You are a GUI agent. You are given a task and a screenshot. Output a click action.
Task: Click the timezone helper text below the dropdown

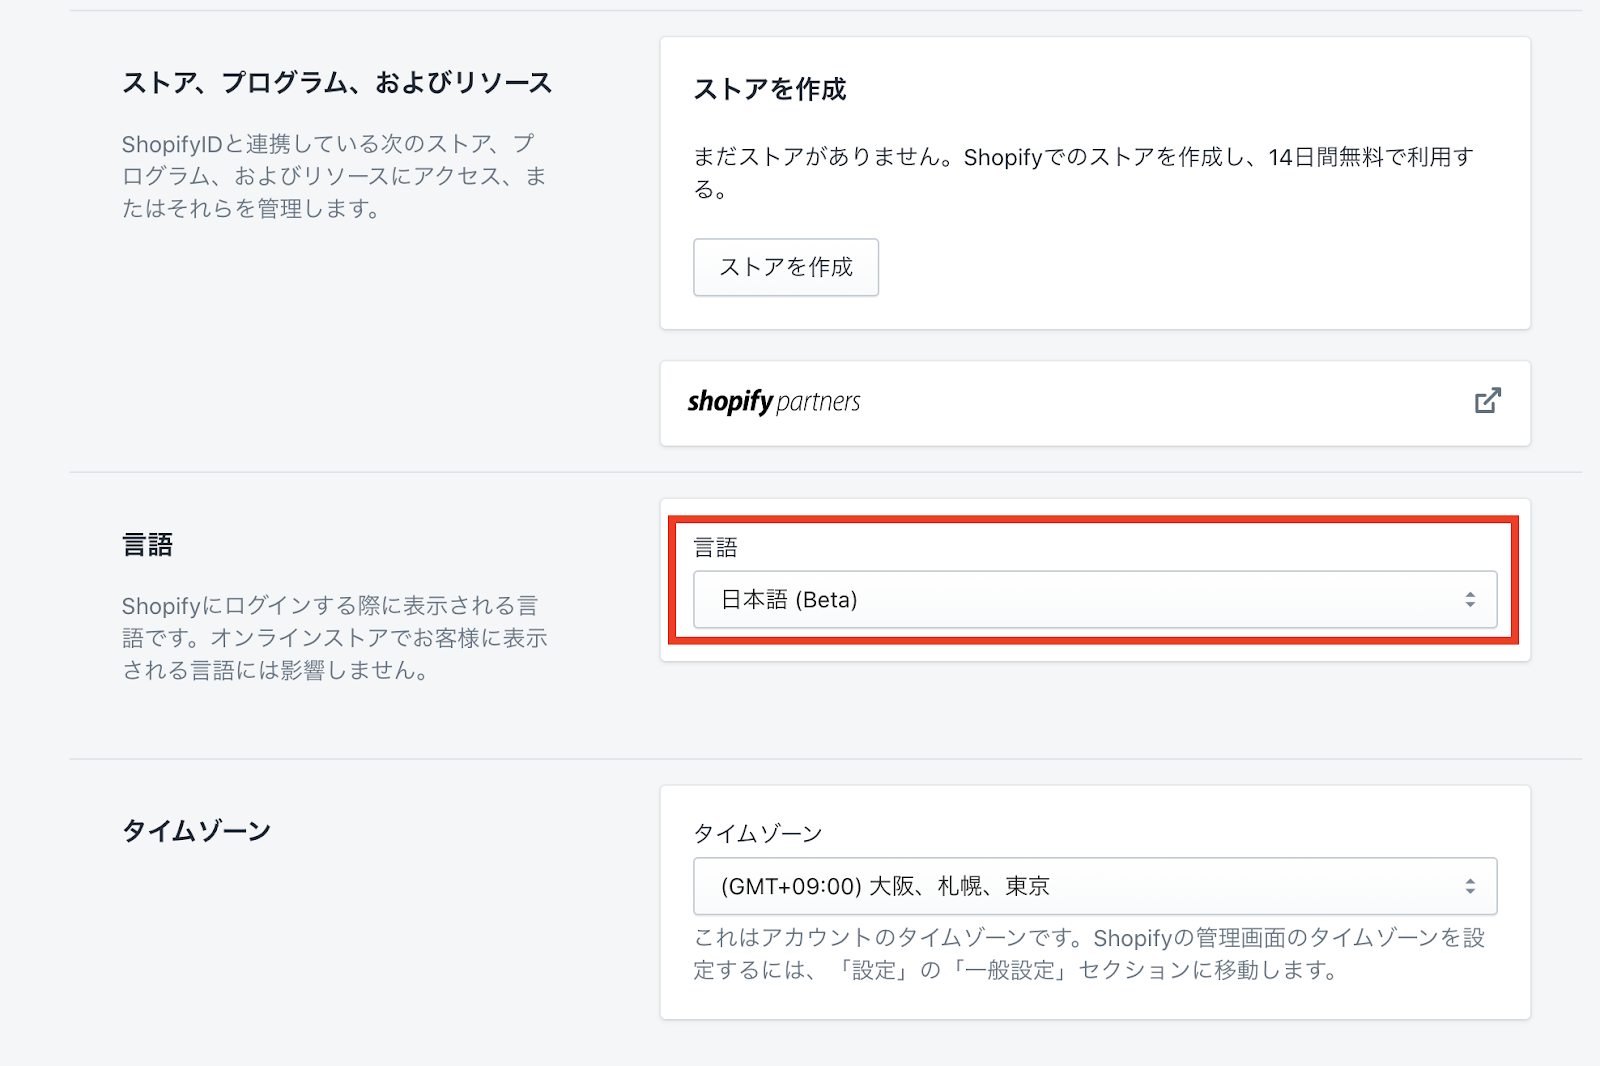click(1089, 954)
